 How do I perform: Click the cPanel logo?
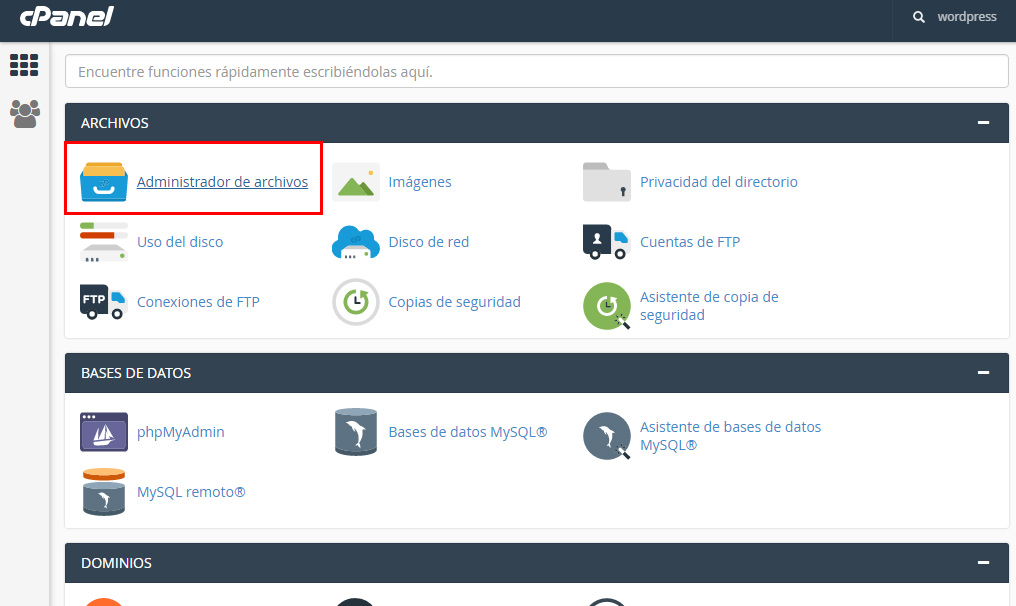[67, 16]
